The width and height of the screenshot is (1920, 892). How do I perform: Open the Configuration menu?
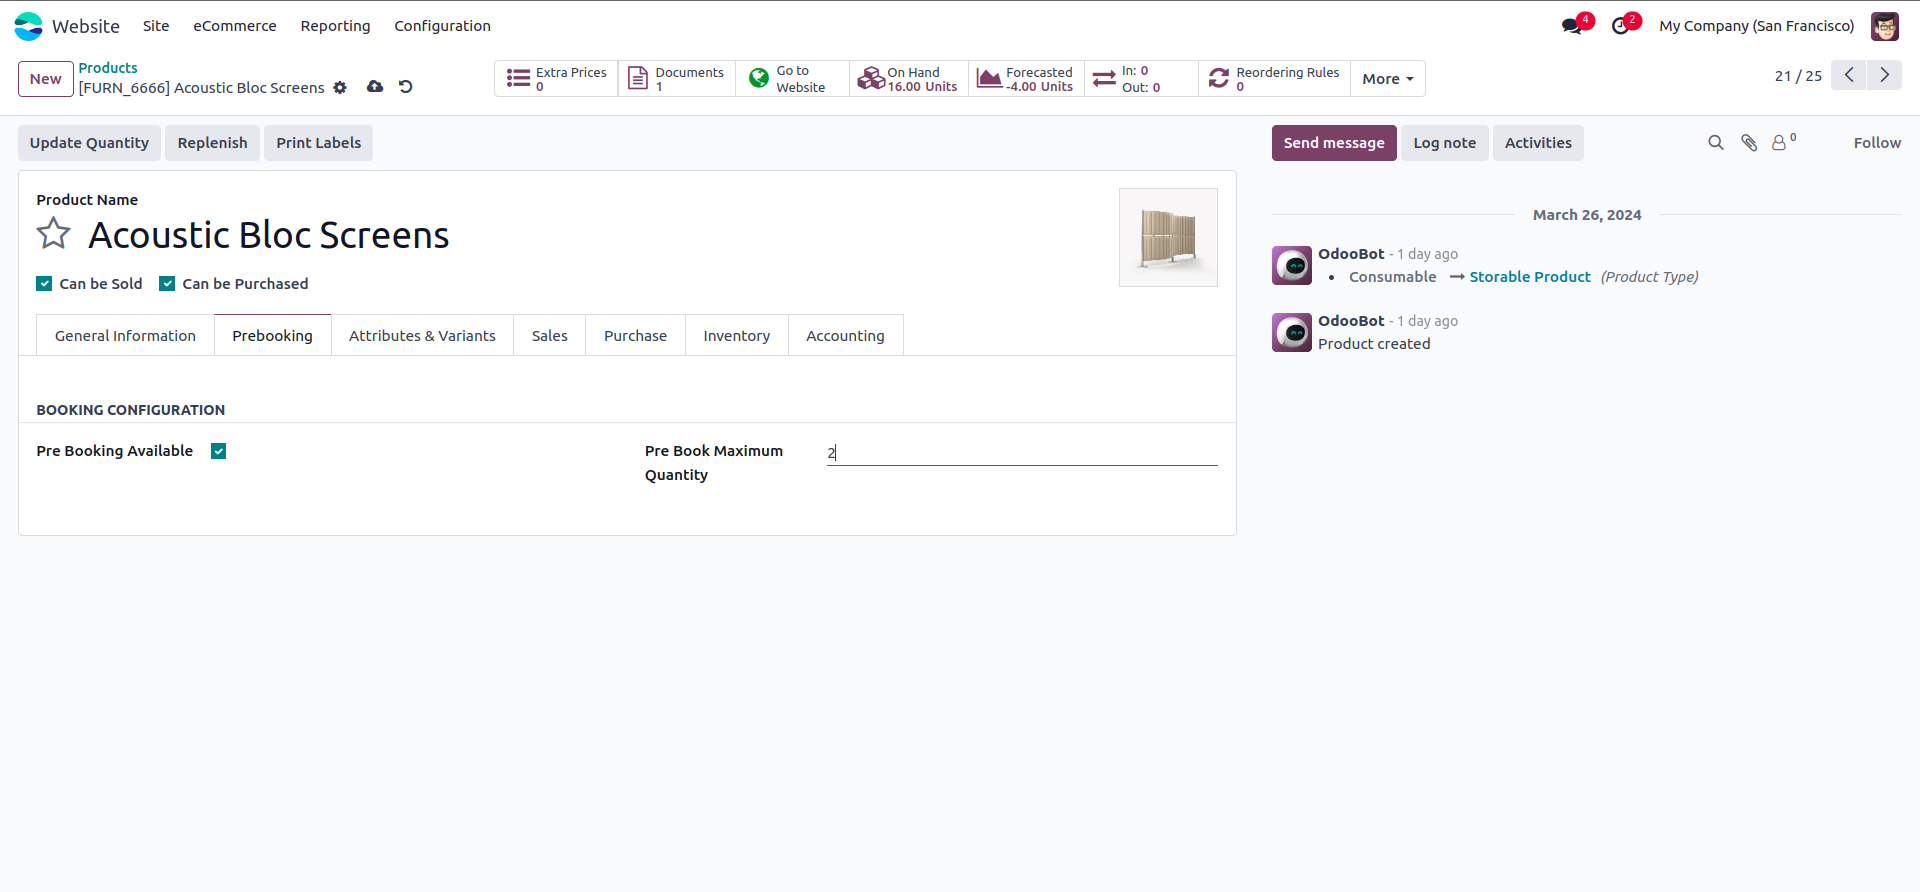[x=442, y=26]
